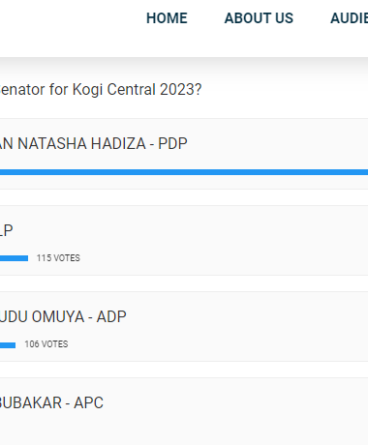The width and height of the screenshot is (368, 445).
Task: Click the year 2023 in poll title
Action: [x=181, y=89]
